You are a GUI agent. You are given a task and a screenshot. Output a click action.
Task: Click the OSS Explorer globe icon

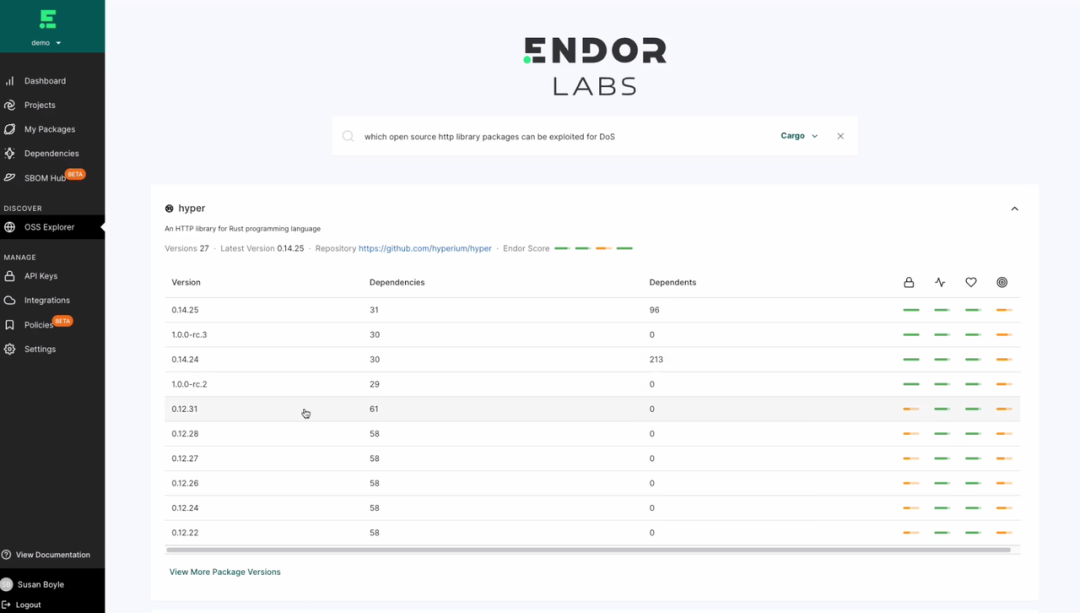(10, 227)
